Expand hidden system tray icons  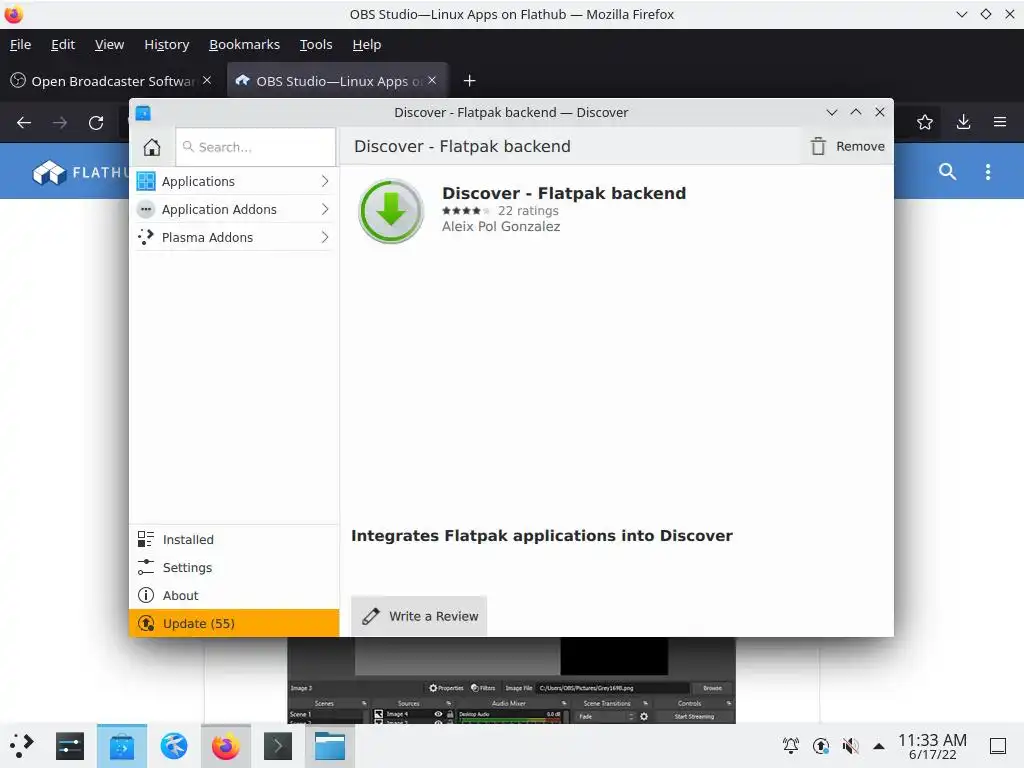click(x=879, y=746)
